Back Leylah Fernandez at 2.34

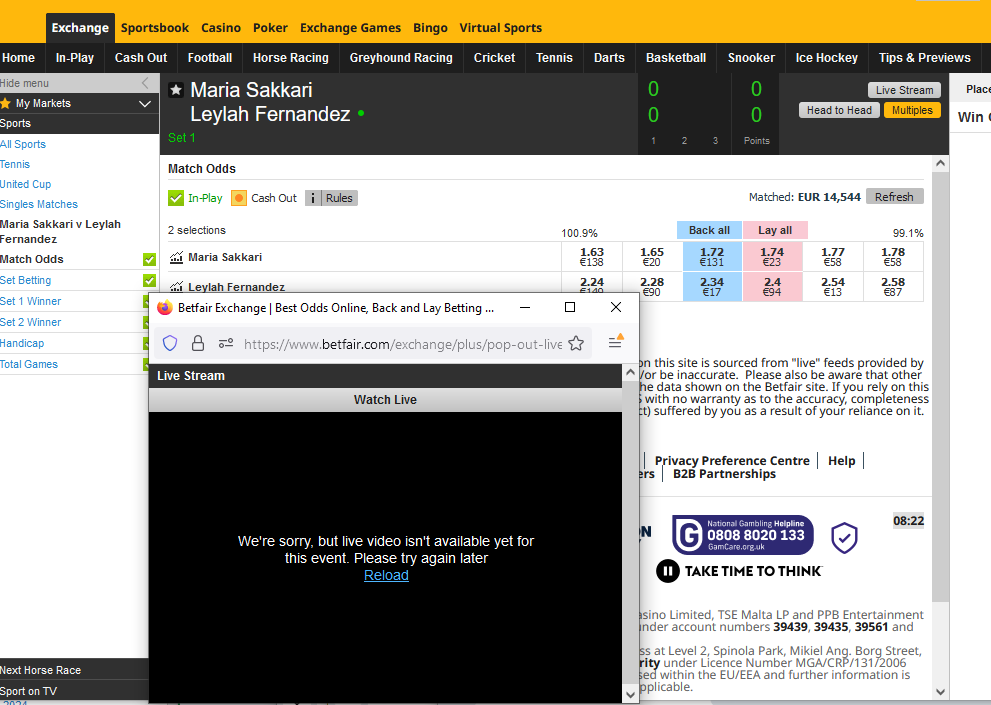tap(712, 286)
